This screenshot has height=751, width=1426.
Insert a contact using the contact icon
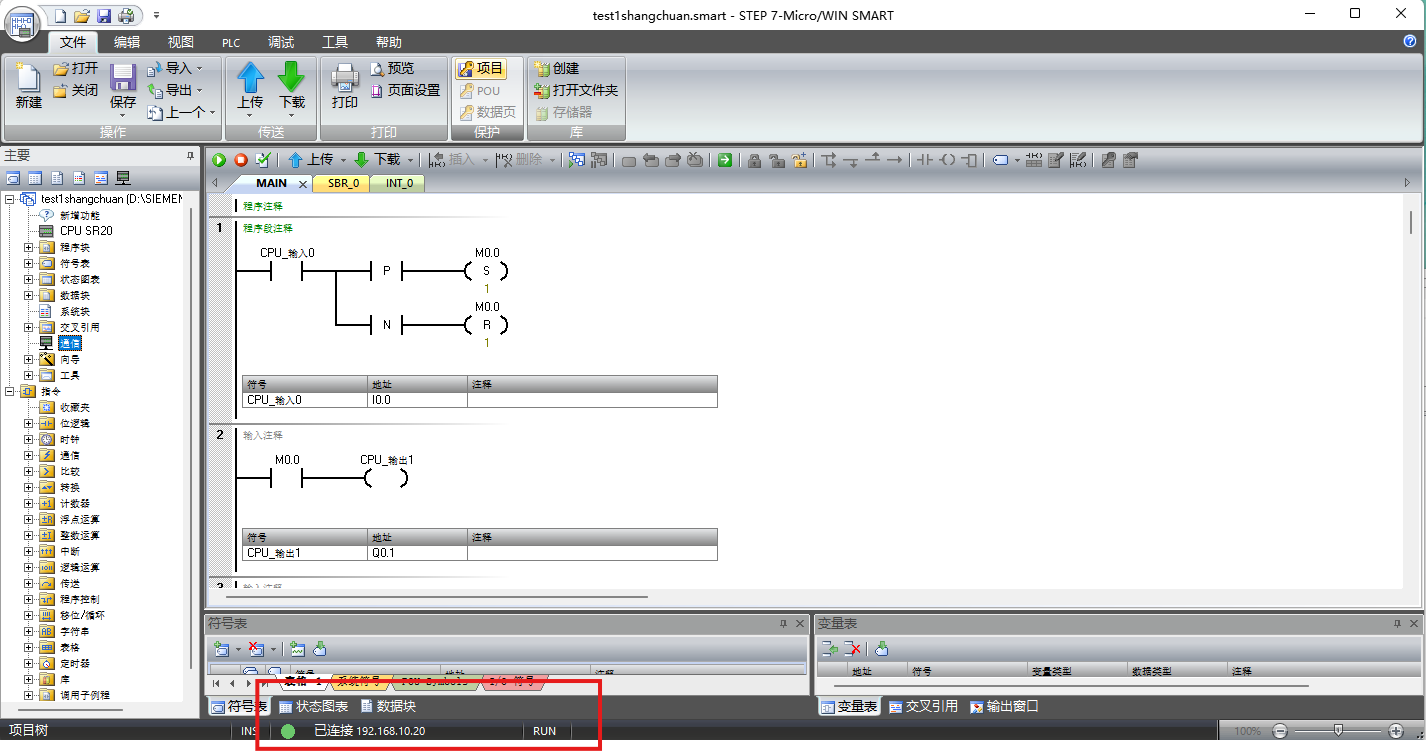(x=924, y=160)
